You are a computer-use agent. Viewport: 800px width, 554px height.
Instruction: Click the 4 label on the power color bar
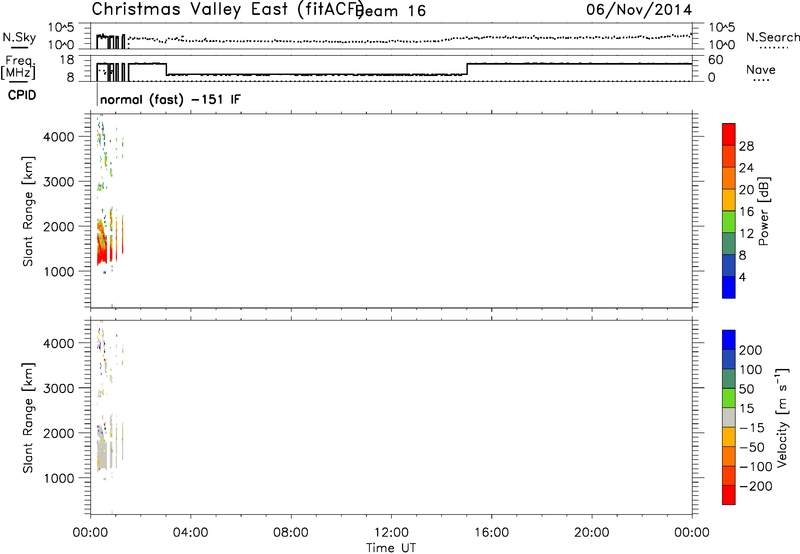(742, 277)
